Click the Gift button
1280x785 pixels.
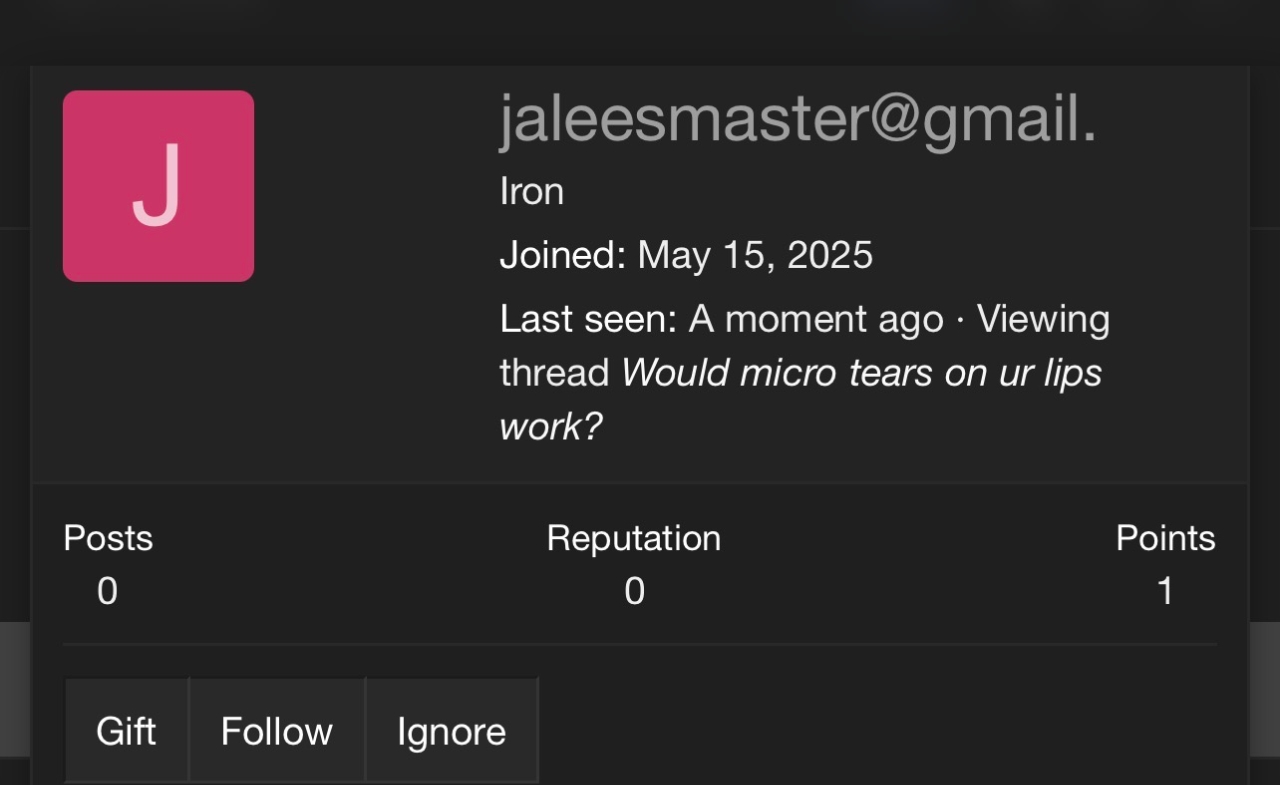pyautogui.click(x=125, y=730)
